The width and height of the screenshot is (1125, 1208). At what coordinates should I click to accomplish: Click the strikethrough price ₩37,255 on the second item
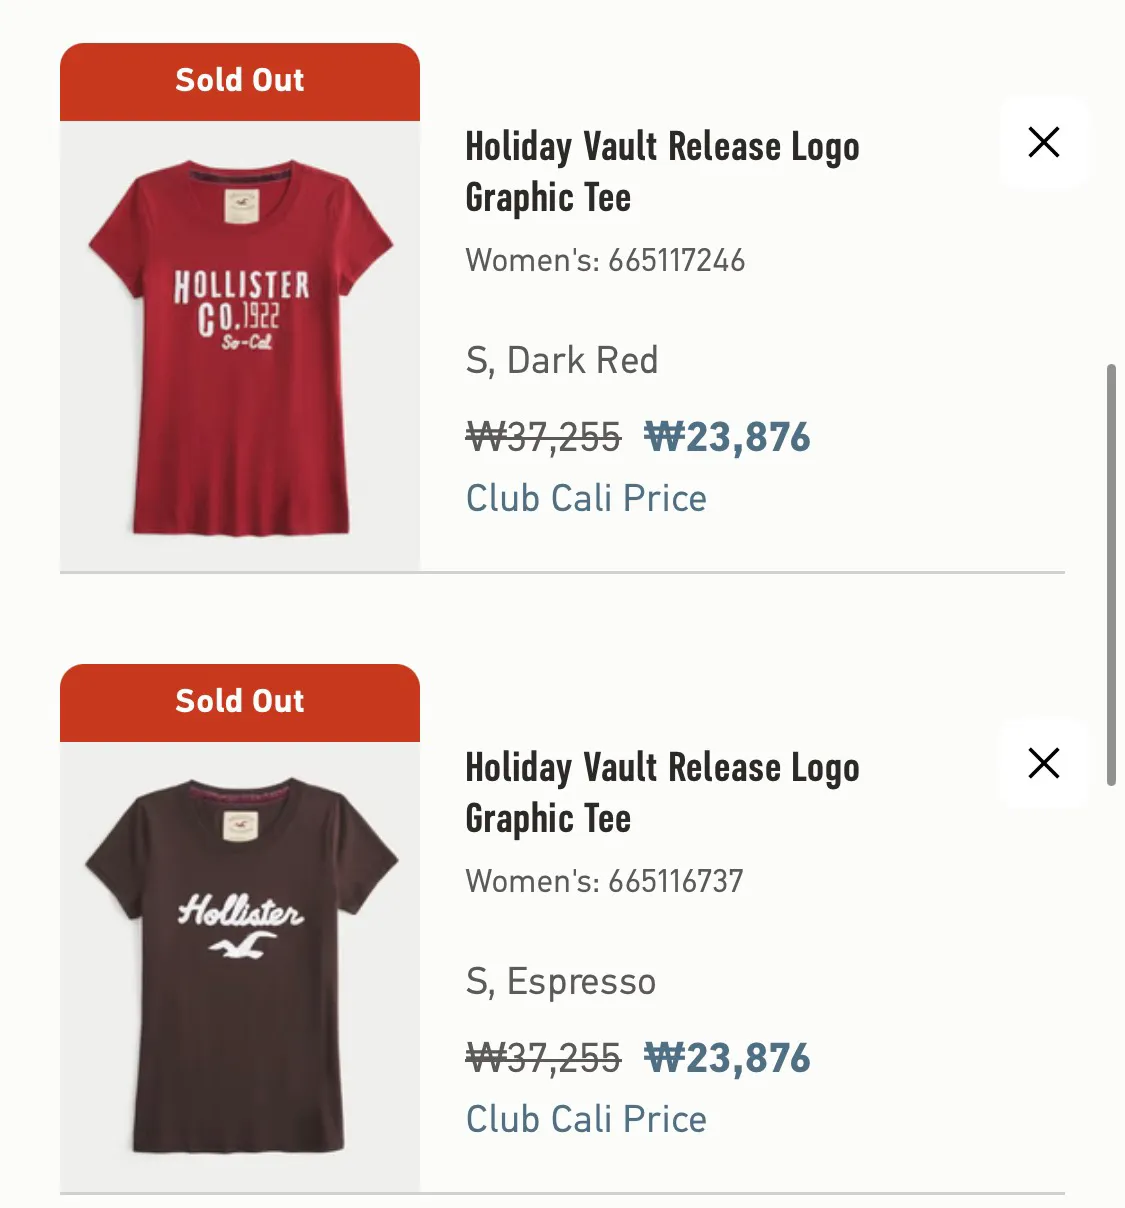pos(543,1057)
